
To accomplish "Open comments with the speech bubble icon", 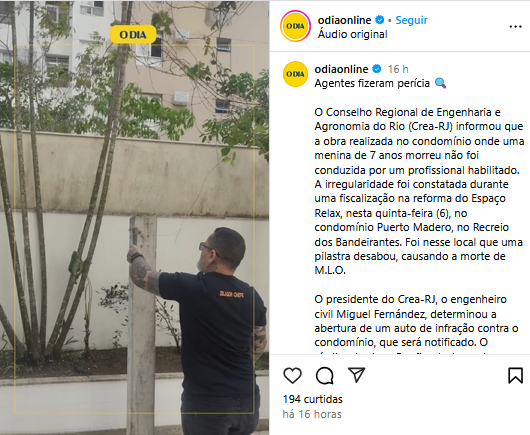I will coord(325,376).
